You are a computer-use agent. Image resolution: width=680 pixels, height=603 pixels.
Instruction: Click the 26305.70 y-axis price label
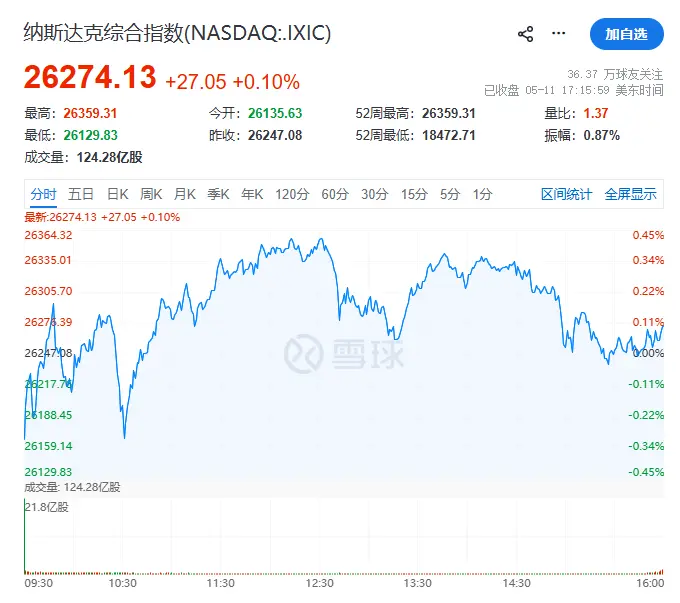coord(48,291)
